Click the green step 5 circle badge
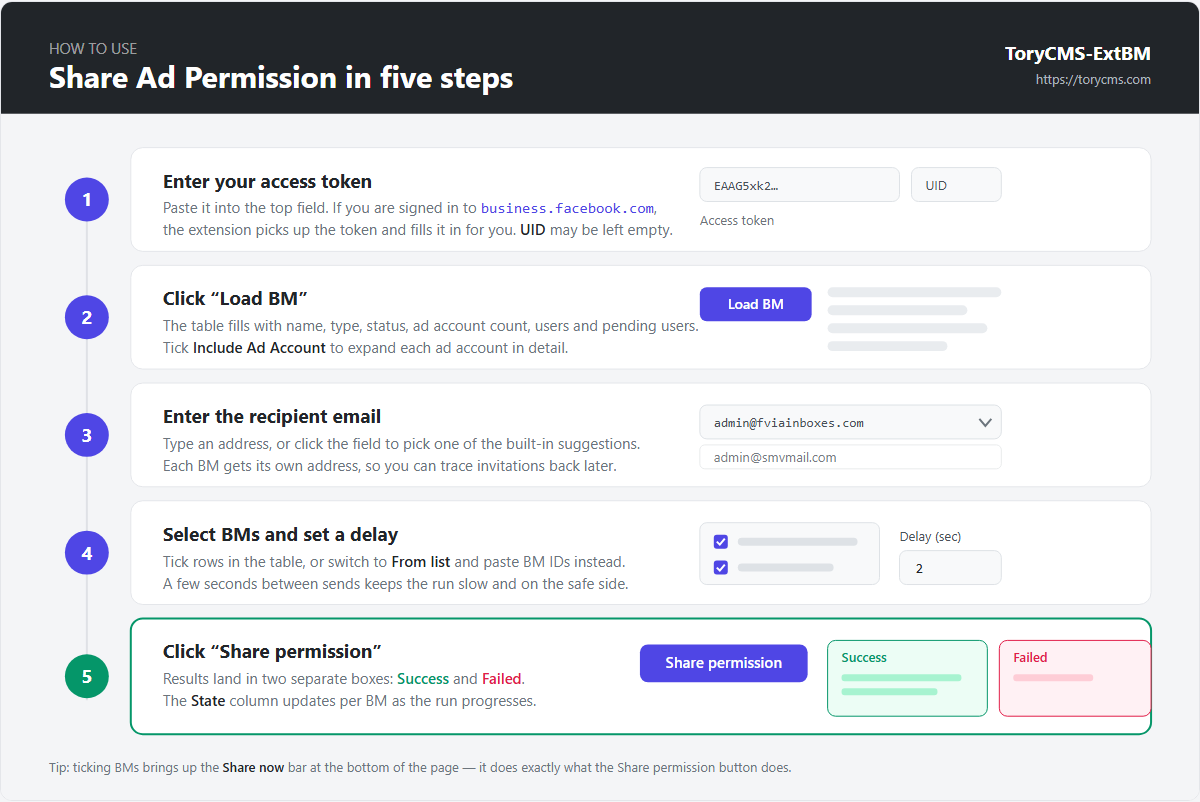1200x802 pixels. pos(87,676)
